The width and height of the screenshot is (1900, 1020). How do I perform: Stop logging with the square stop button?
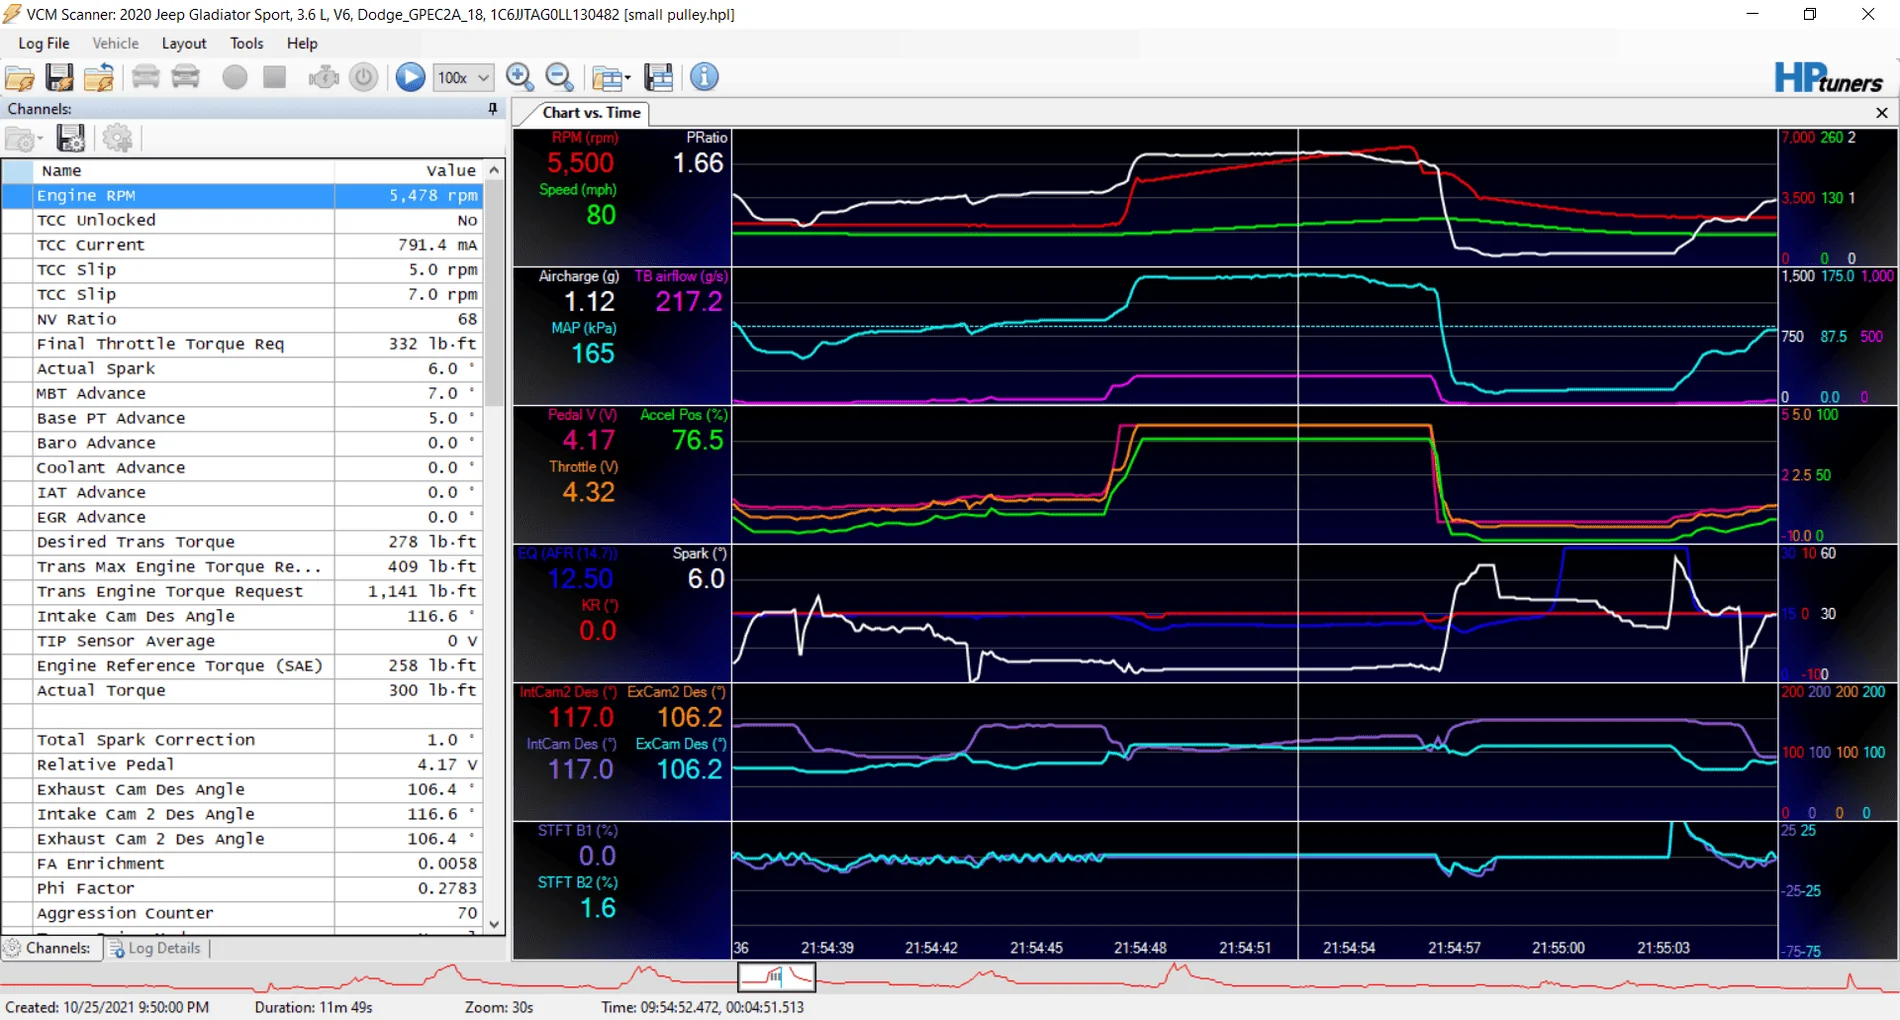pos(275,77)
